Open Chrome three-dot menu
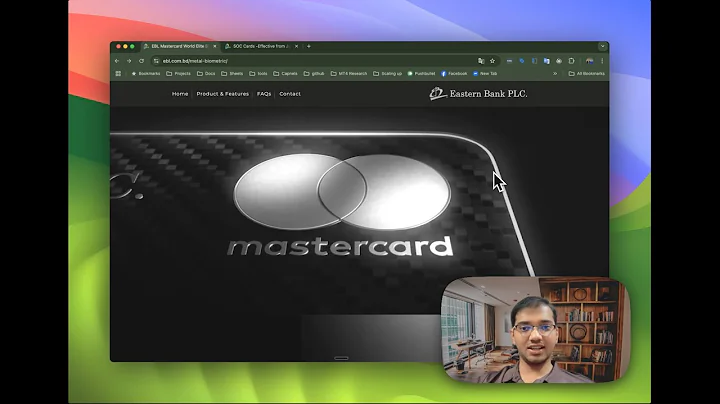 602,61
